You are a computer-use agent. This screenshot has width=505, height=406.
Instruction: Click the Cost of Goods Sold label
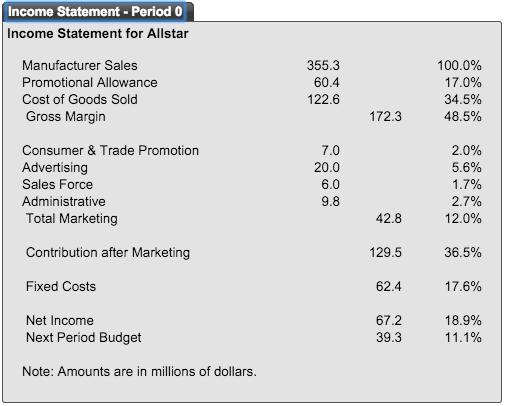click(80, 99)
